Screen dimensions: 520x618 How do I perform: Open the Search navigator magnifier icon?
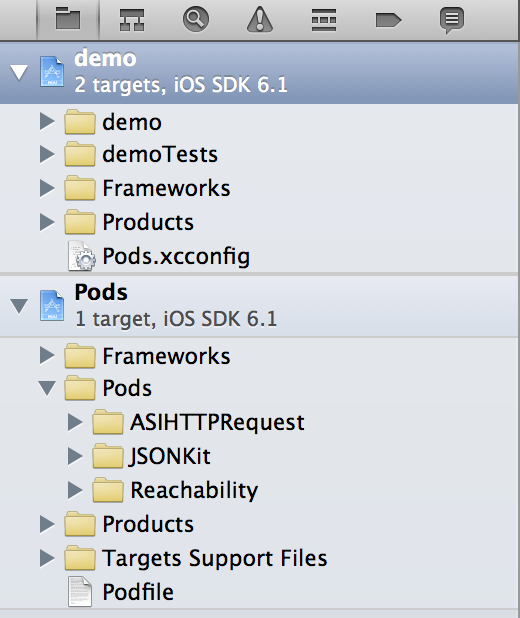[x=196, y=19]
